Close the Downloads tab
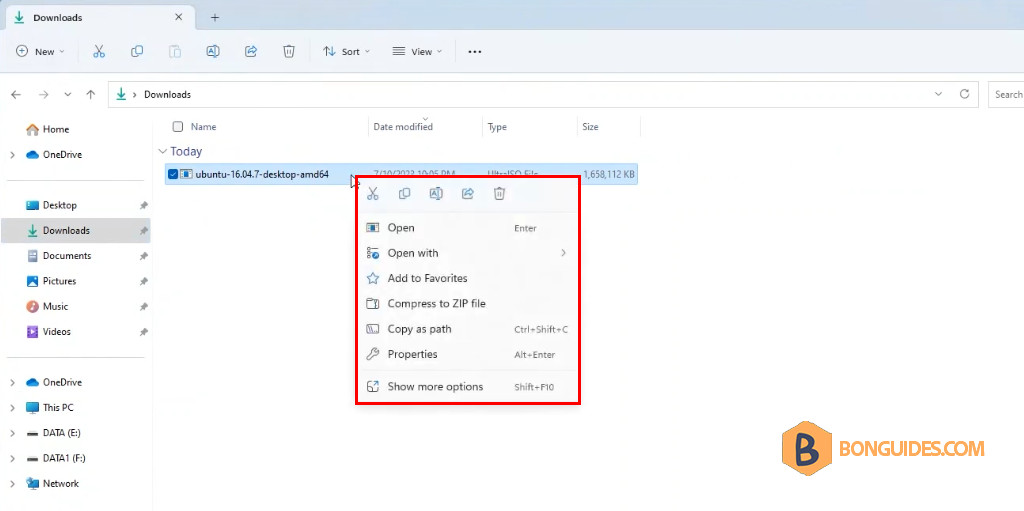Viewport: 1024px width, 511px height. coord(178,18)
